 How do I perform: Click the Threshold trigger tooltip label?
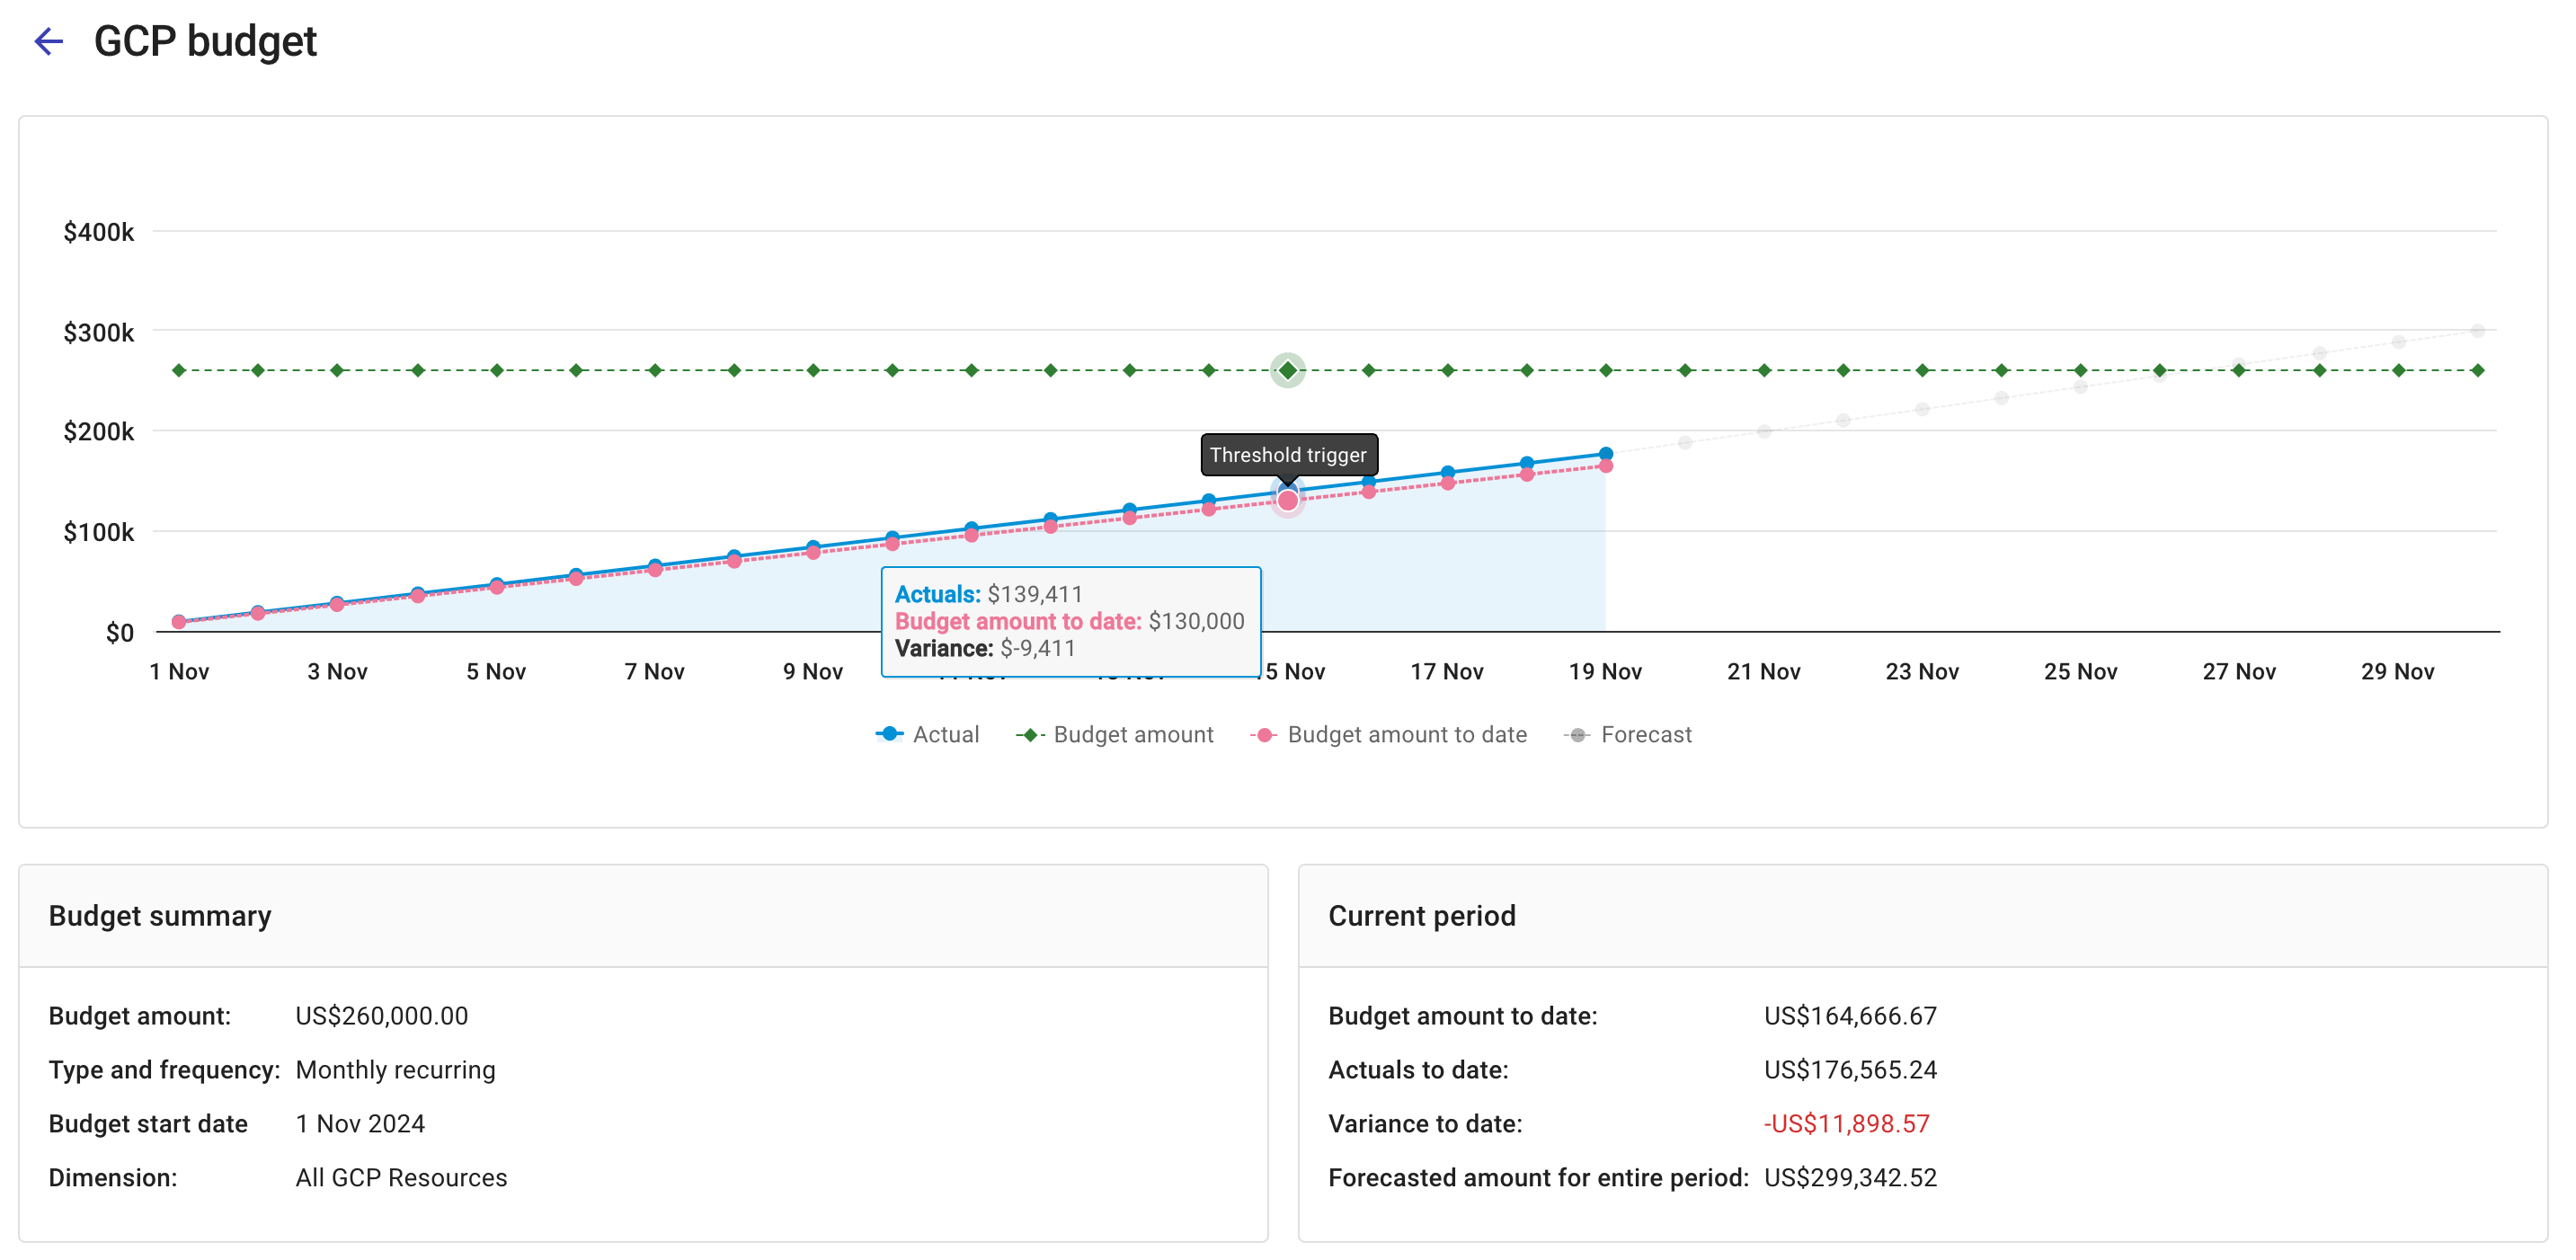pyautogui.click(x=1289, y=455)
